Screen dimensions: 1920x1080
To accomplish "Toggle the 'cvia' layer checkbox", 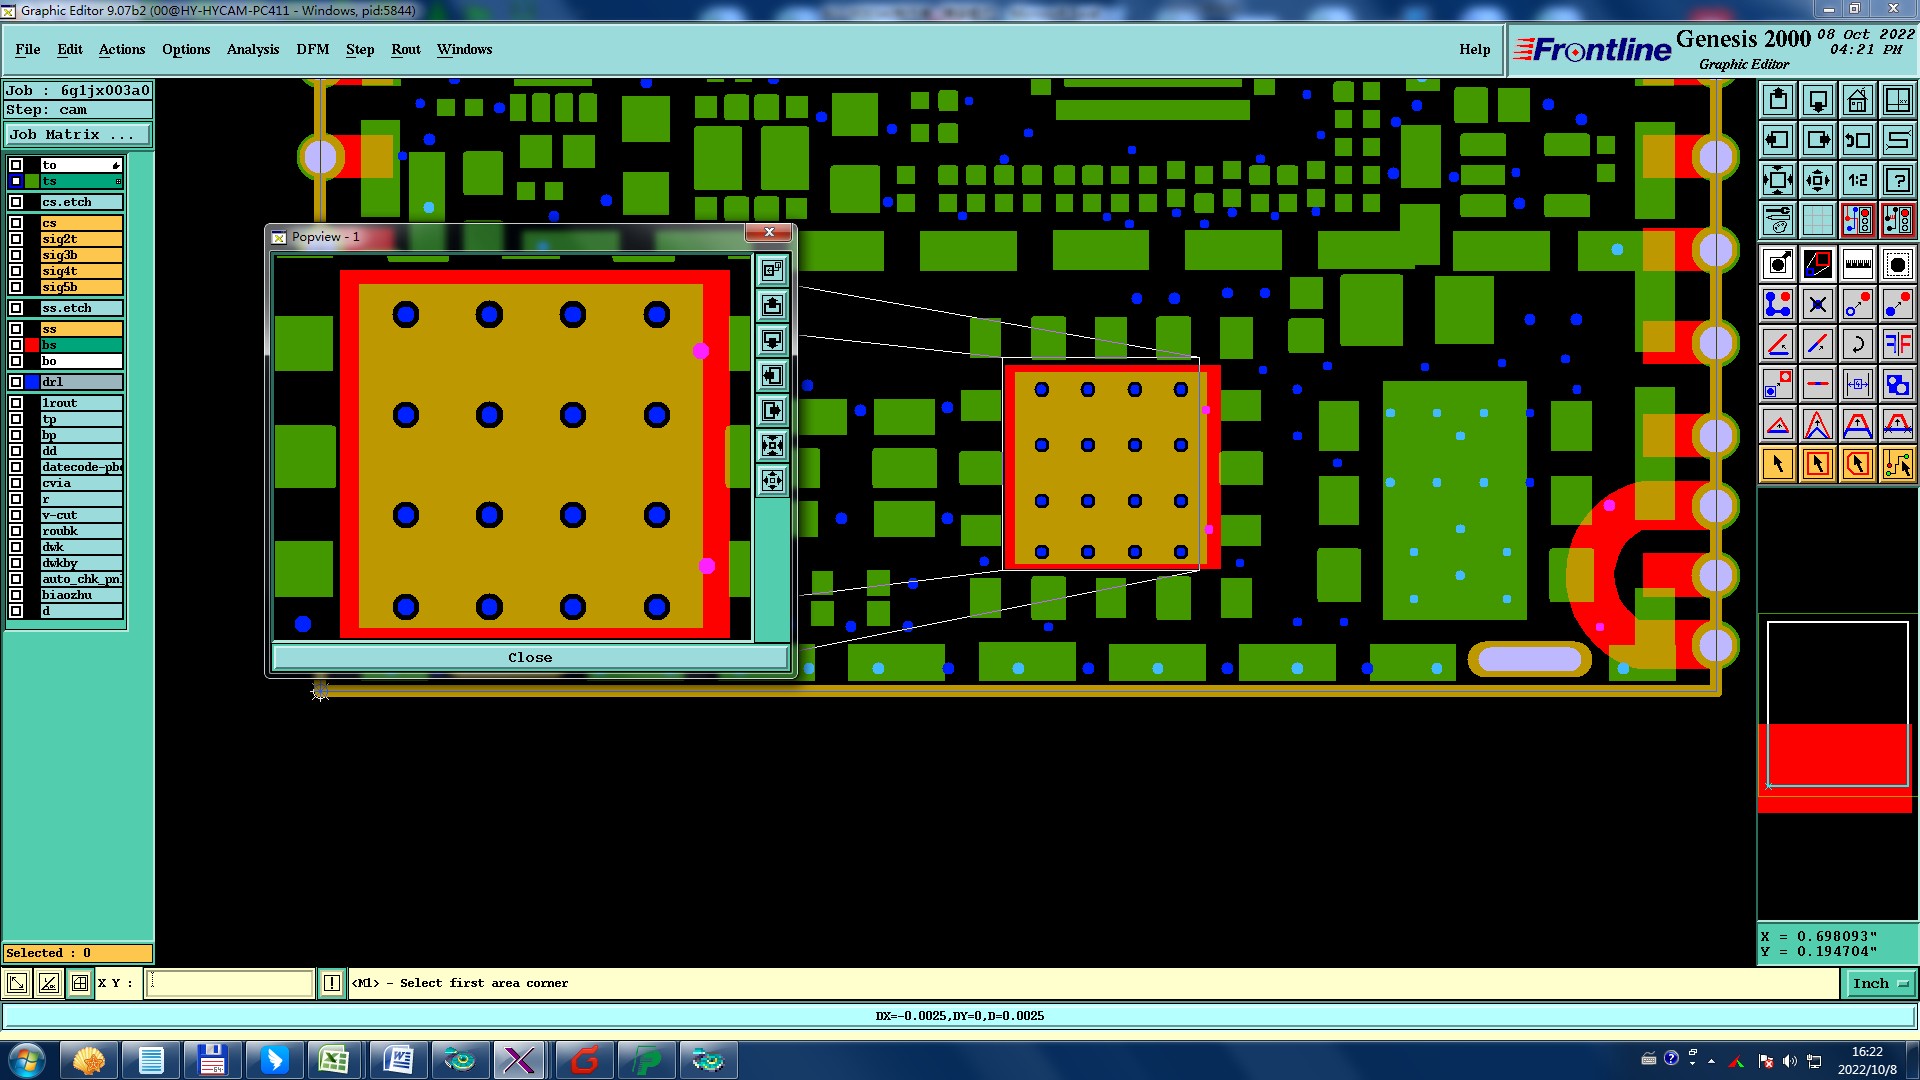I will coord(16,483).
